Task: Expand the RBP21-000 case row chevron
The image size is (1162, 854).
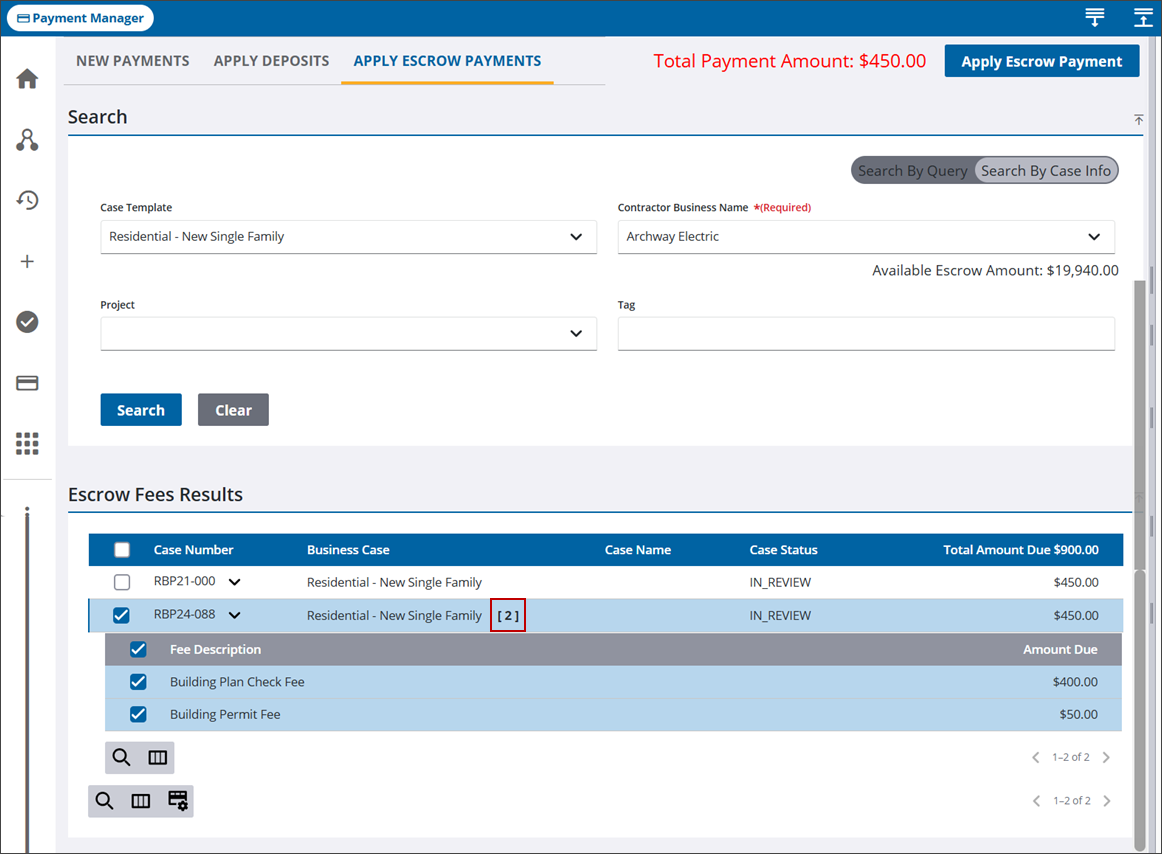Action: pyautogui.click(x=235, y=582)
